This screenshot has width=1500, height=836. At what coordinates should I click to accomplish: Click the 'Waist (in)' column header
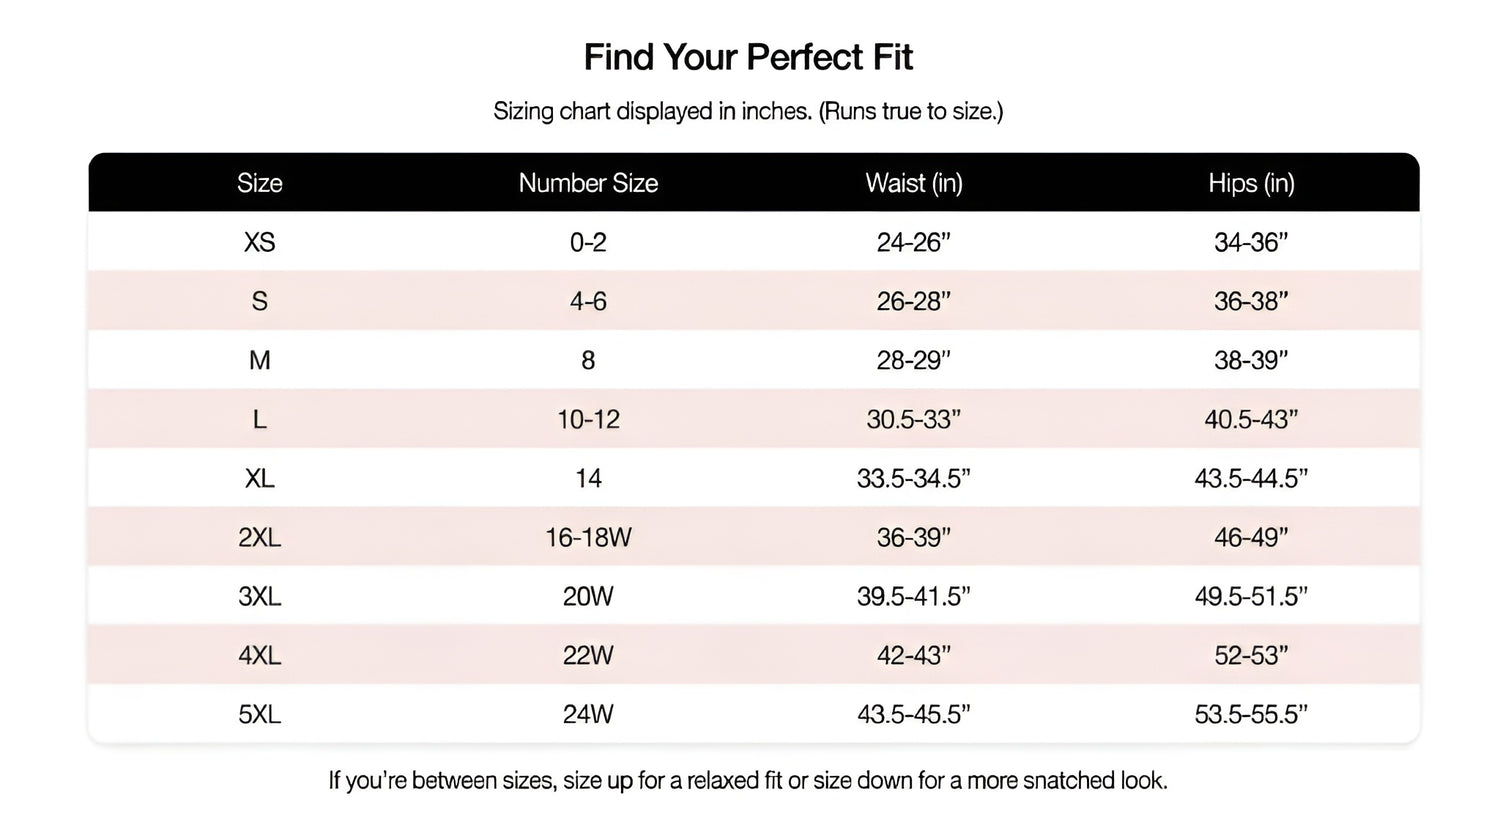point(913,183)
